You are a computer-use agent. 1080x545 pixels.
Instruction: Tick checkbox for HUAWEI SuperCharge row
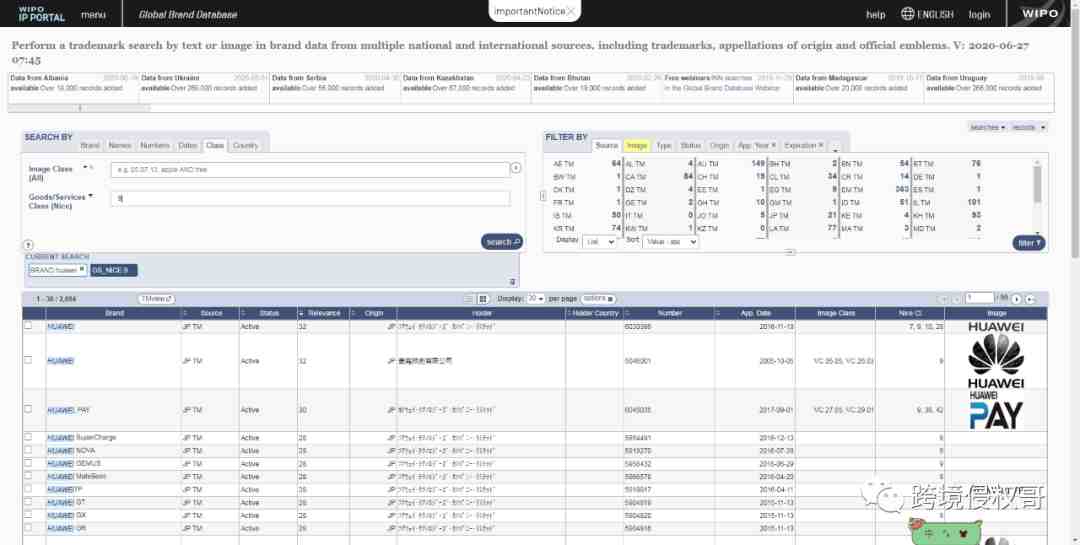click(x=28, y=437)
